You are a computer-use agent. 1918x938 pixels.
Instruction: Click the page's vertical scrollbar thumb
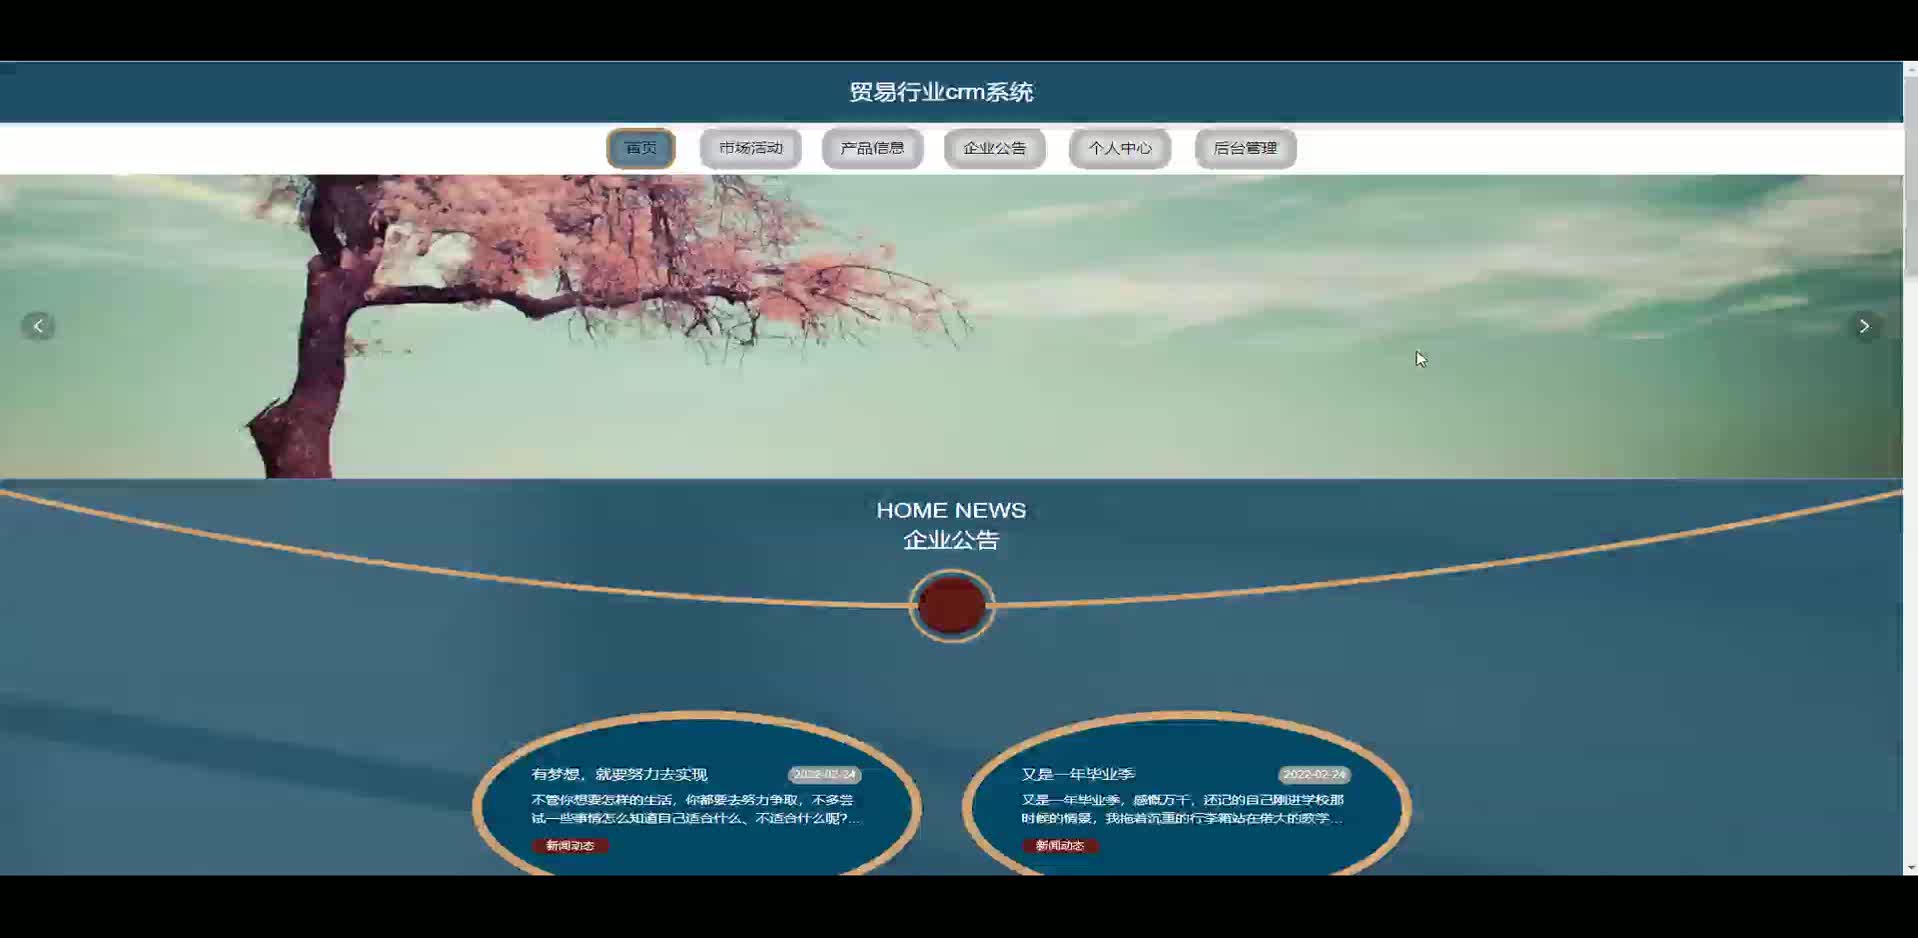tap(1910, 175)
